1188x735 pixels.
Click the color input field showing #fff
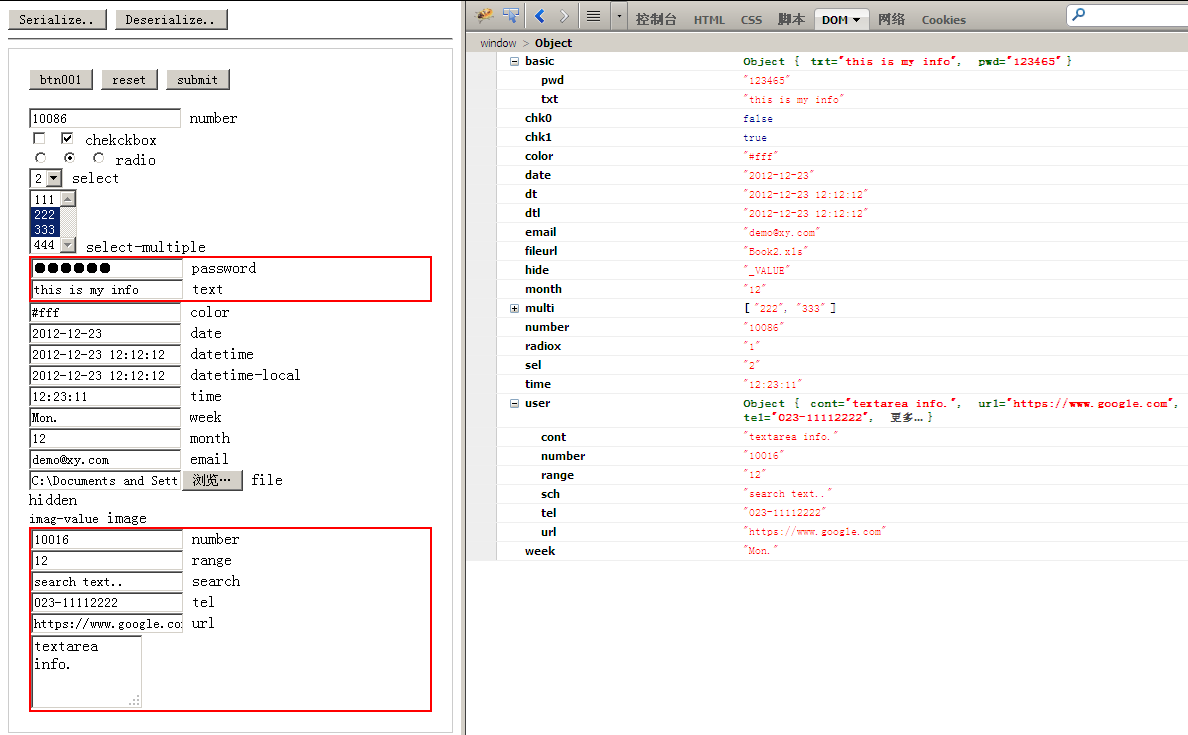(x=105, y=312)
